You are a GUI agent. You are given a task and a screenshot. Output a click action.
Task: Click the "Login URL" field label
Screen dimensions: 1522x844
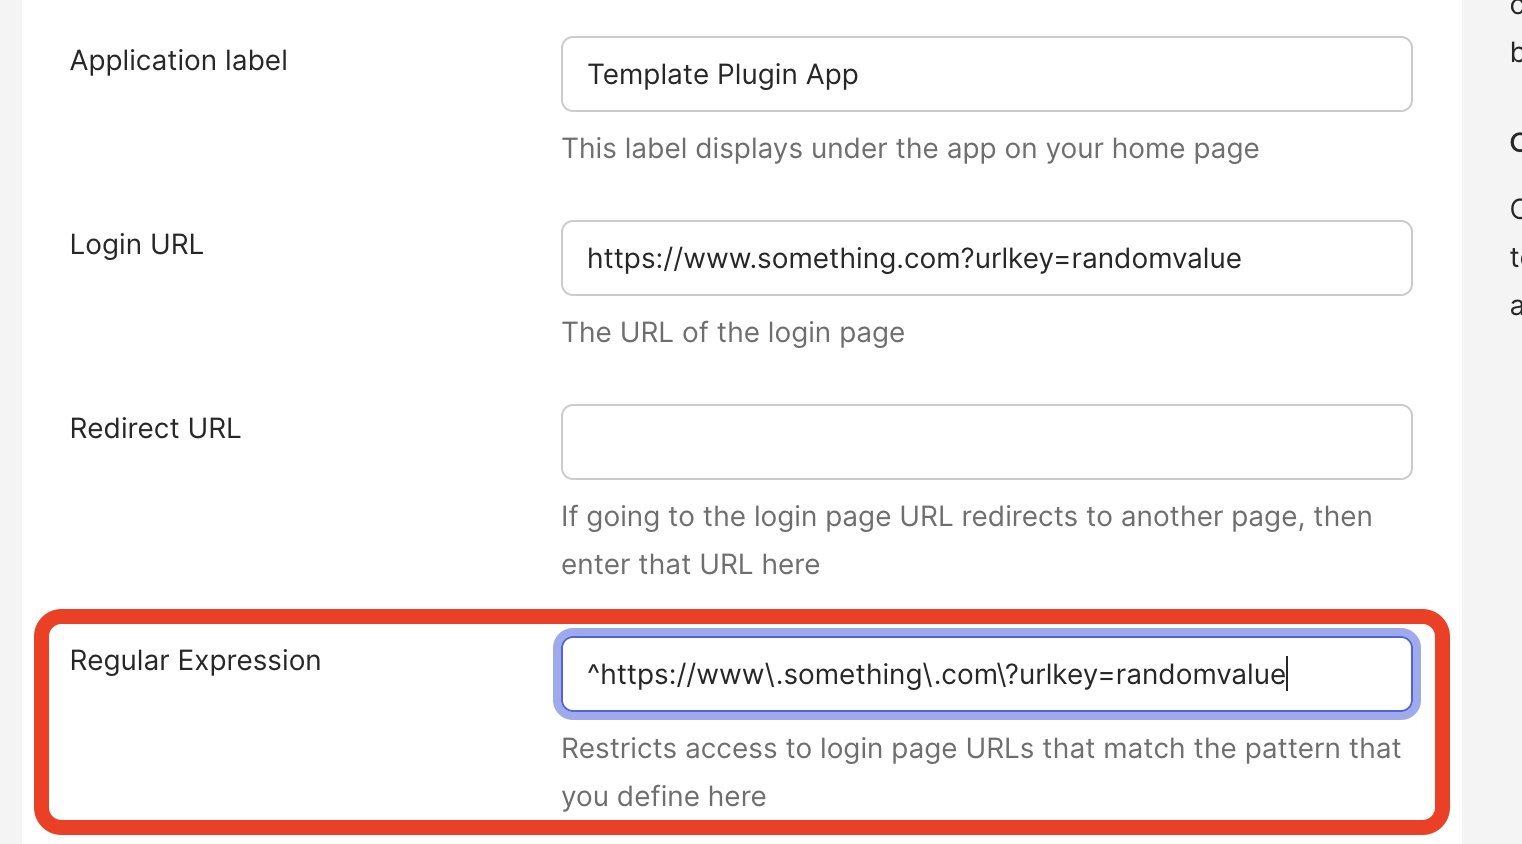click(136, 245)
